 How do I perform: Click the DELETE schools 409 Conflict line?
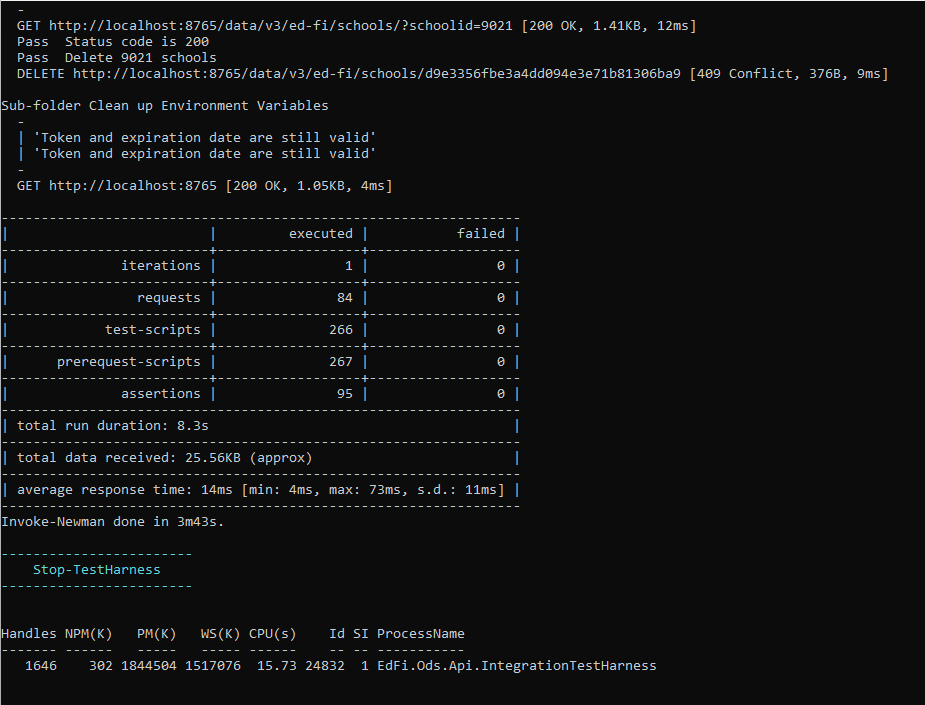[x=452, y=74]
